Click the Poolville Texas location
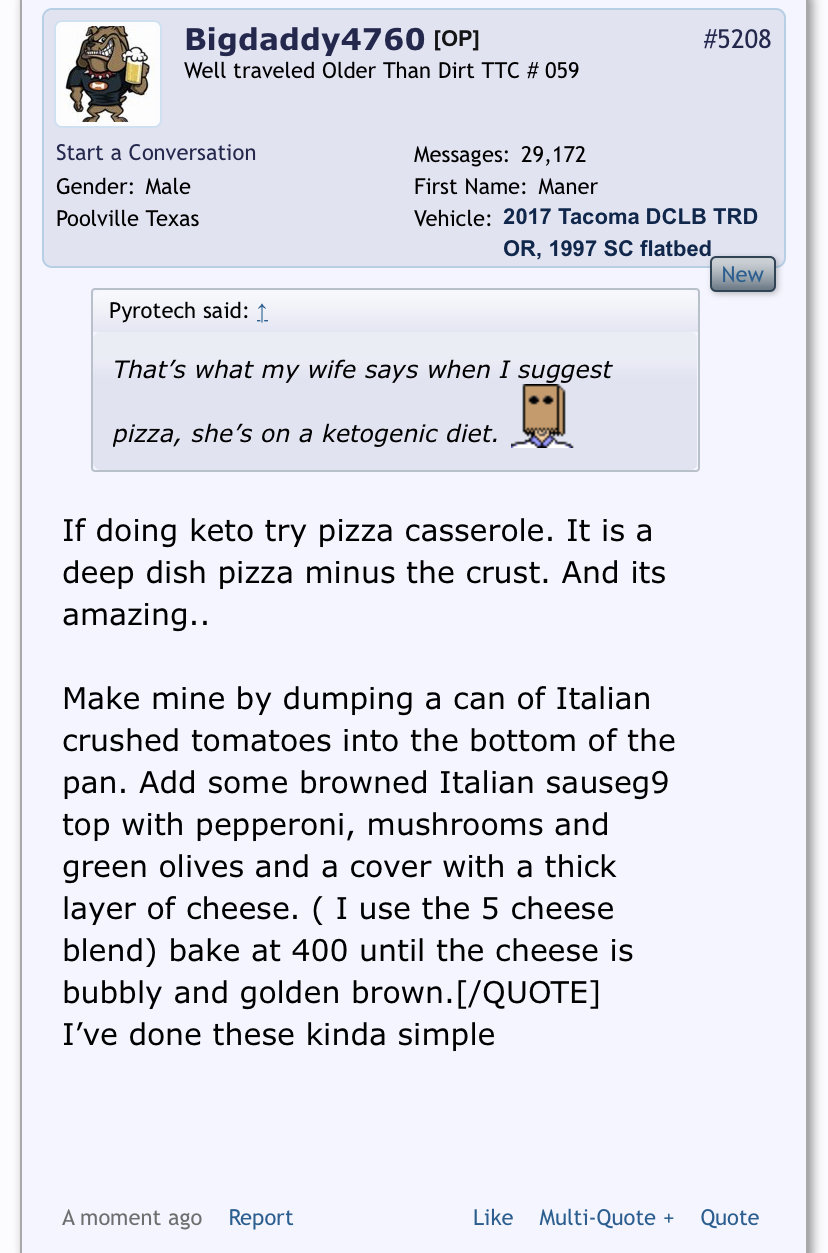Viewport: 828px width, 1253px height. point(128,219)
